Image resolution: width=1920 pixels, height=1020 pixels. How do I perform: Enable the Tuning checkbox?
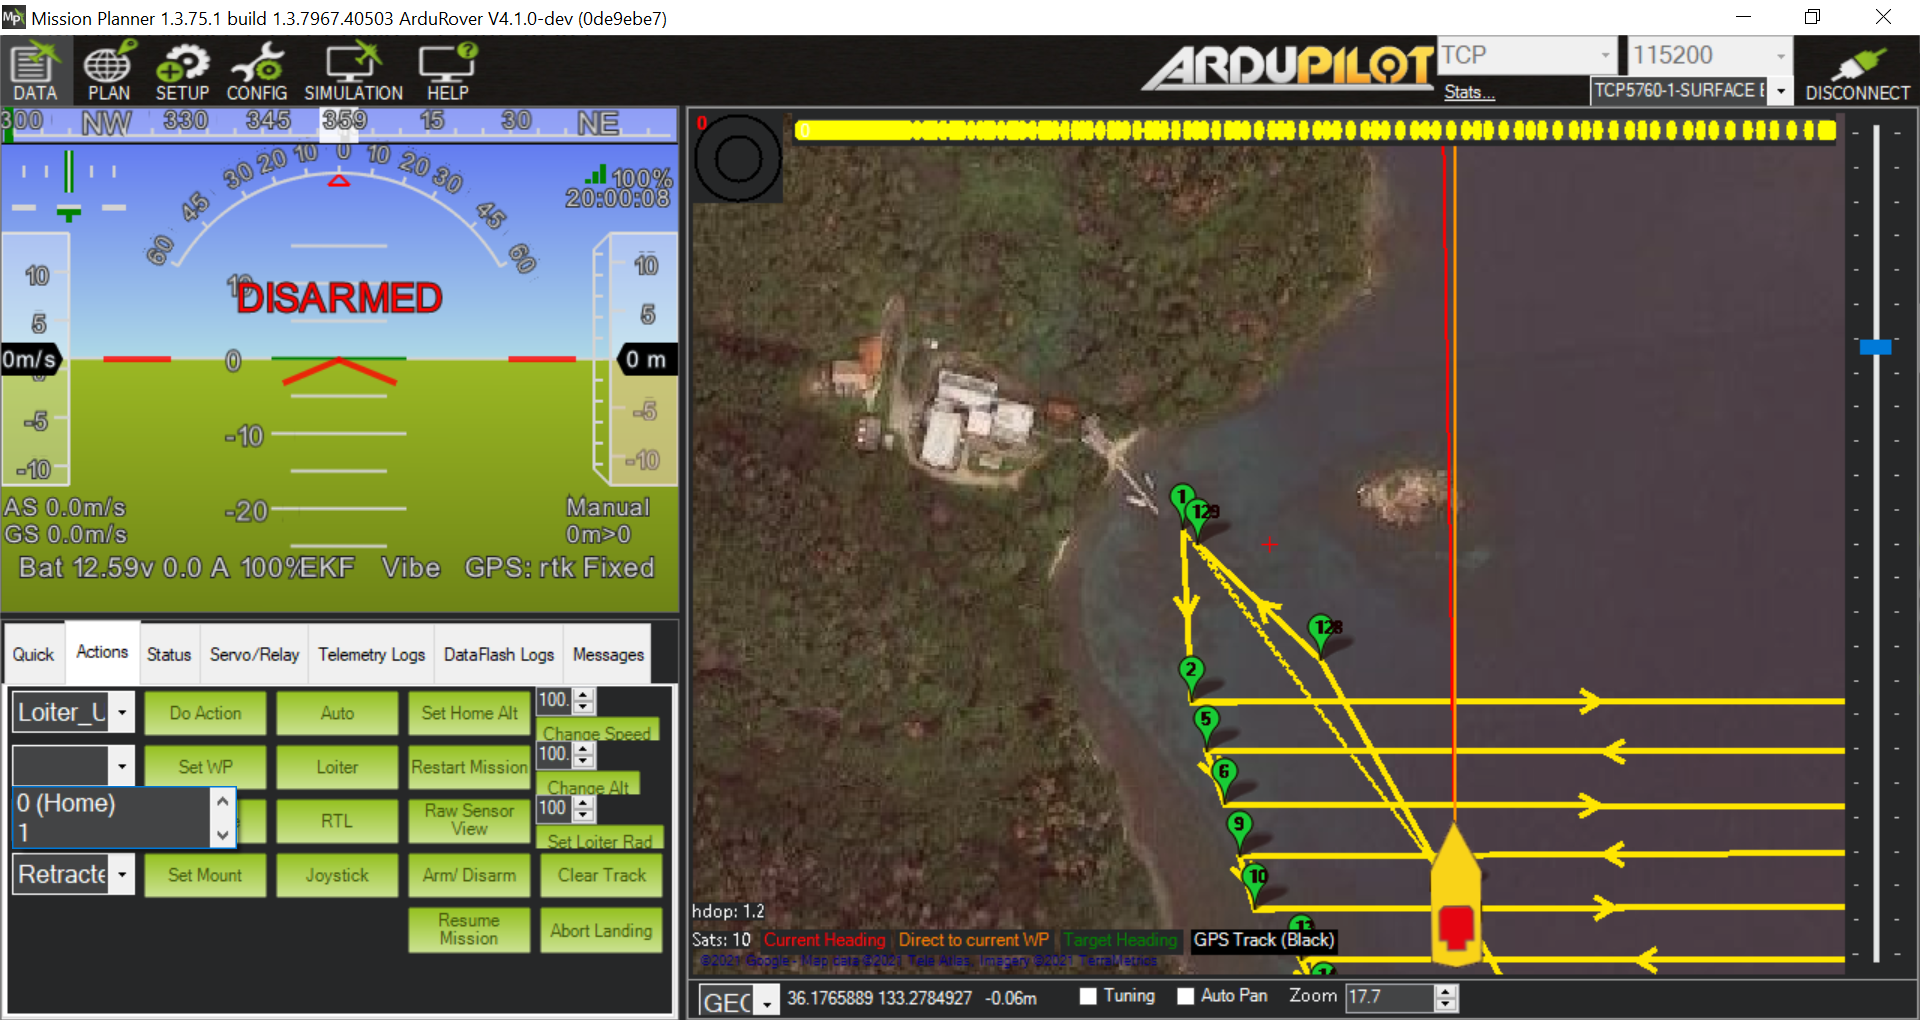point(1089,996)
